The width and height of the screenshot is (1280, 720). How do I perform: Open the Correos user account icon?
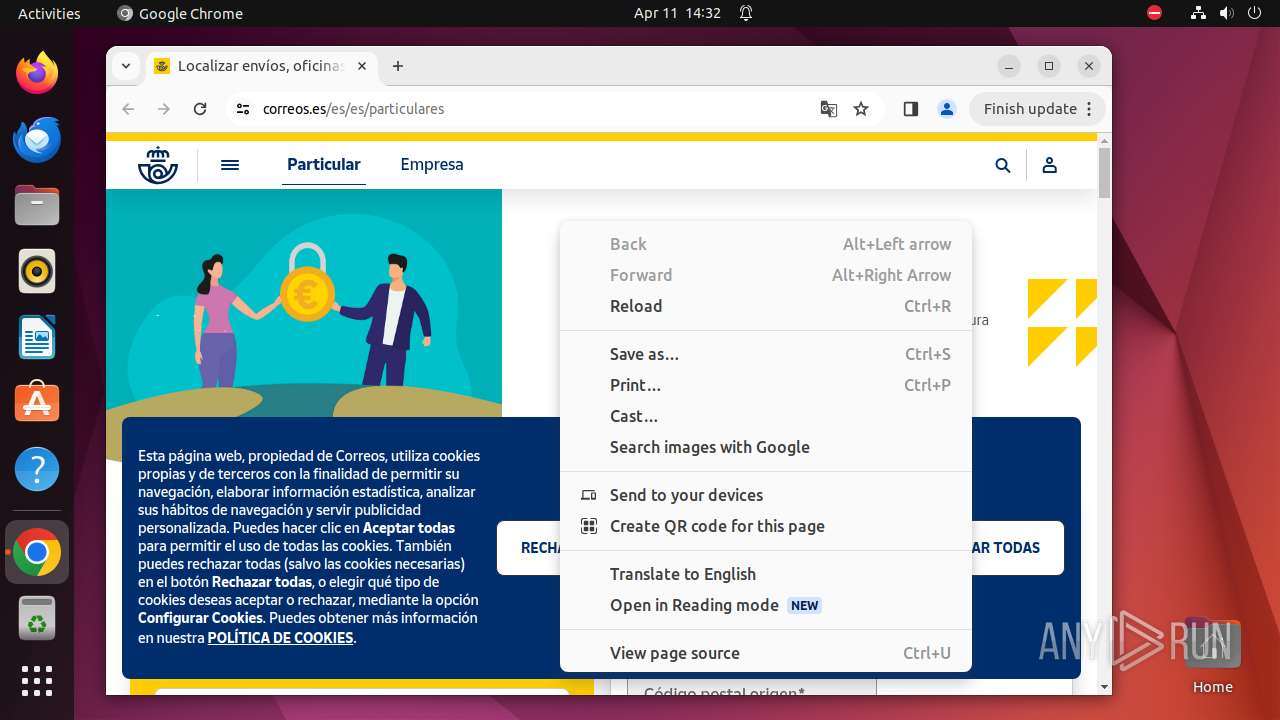1050,166
